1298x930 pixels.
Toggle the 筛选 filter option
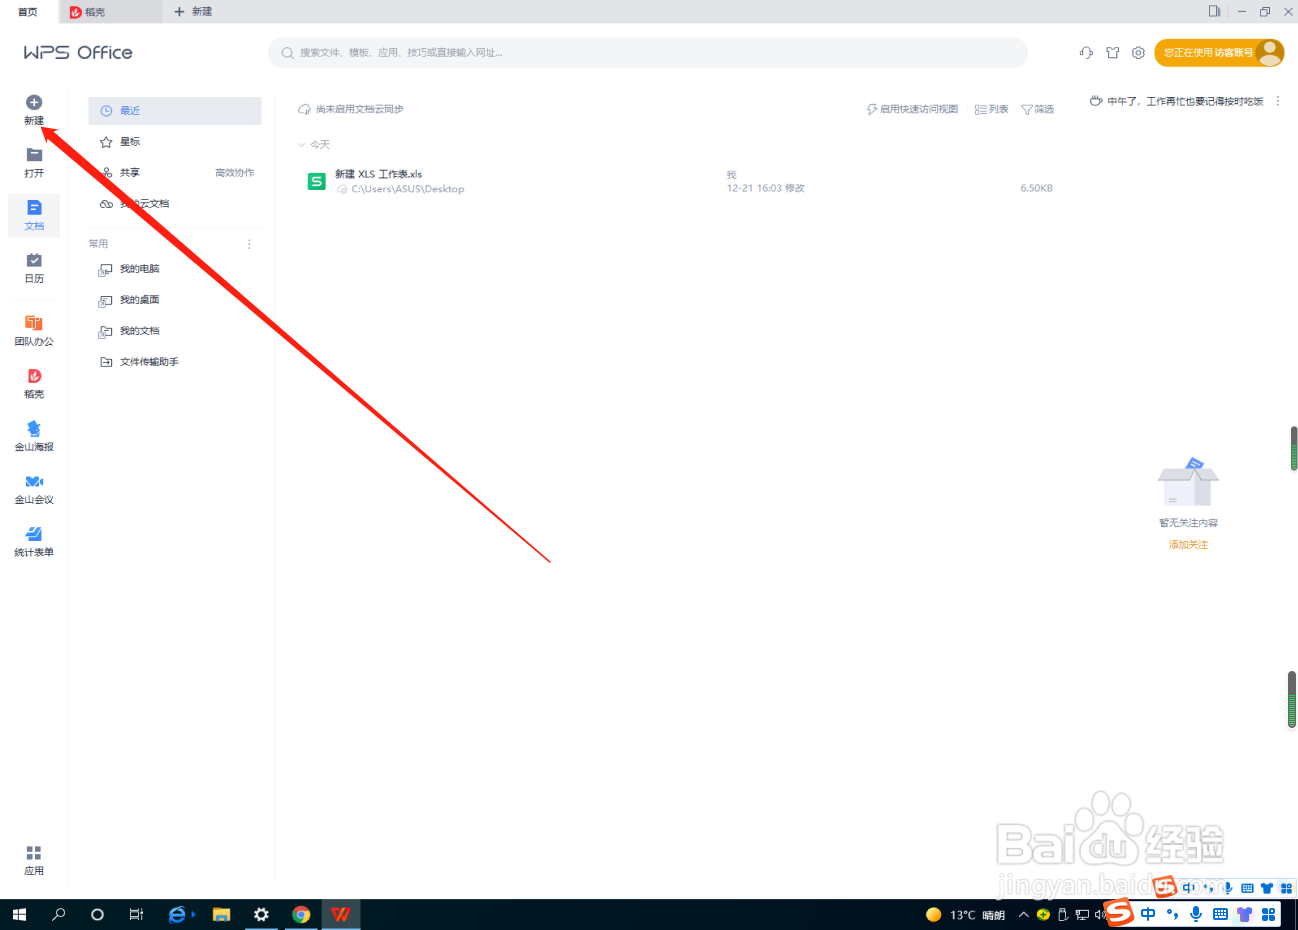click(1037, 108)
